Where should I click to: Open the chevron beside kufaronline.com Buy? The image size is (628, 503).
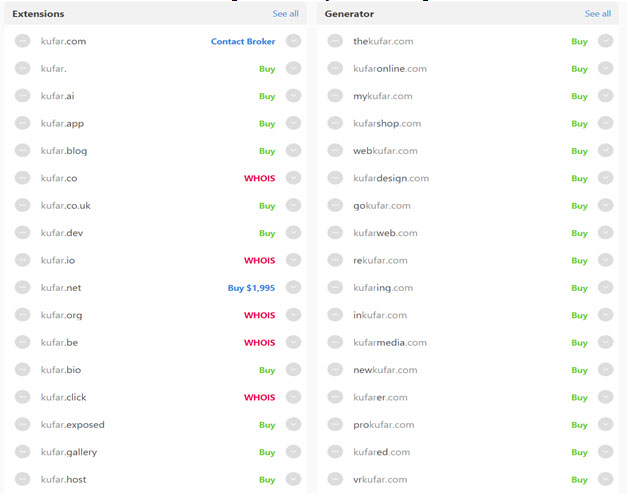pyautogui.click(x=605, y=68)
